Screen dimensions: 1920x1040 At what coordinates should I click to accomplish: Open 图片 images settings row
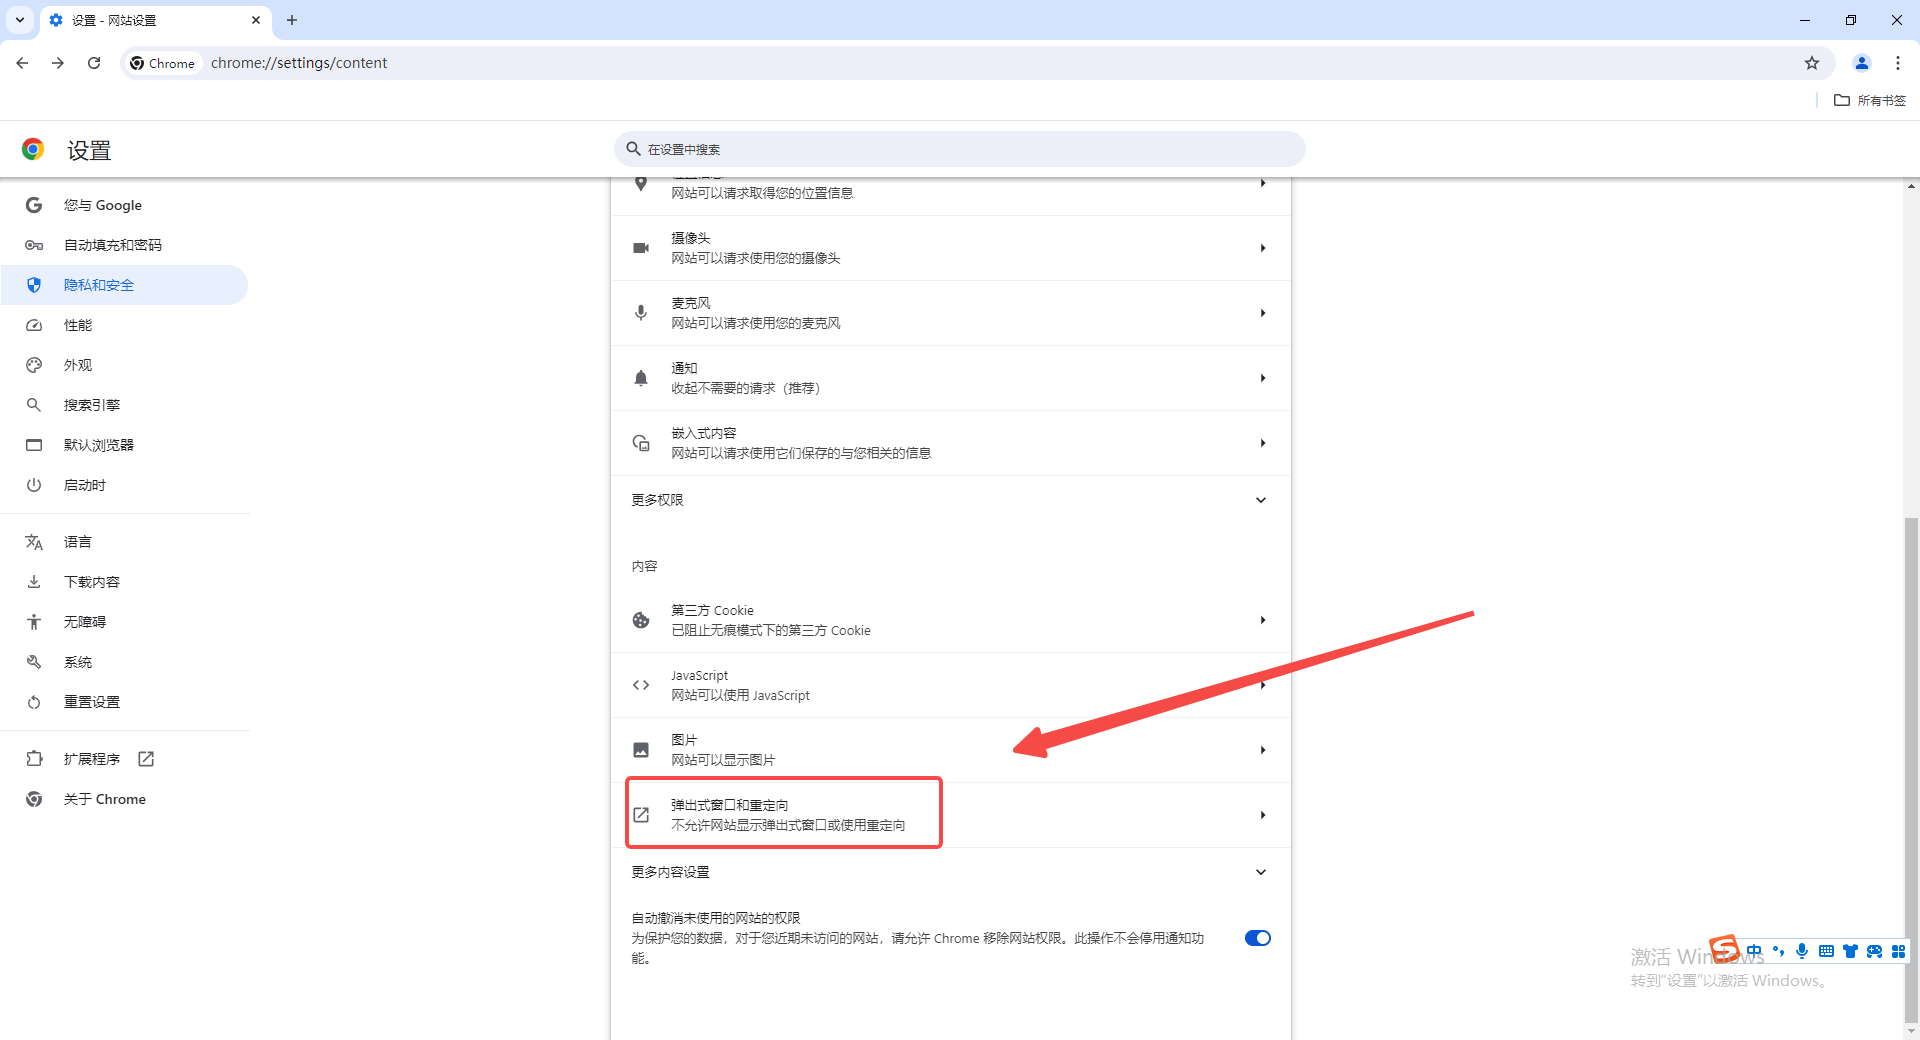pos(951,750)
